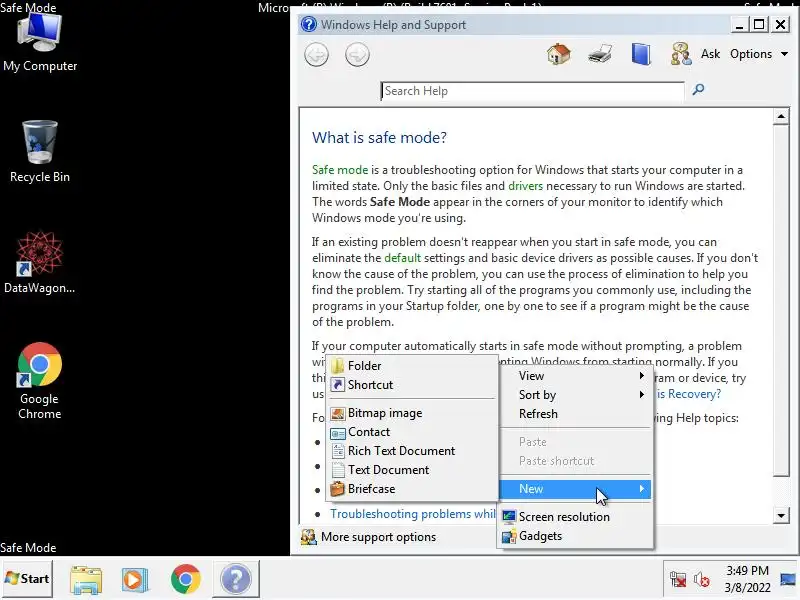Open Help and Support home page
This screenshot has width=800, height=600.
coord(559,54)
